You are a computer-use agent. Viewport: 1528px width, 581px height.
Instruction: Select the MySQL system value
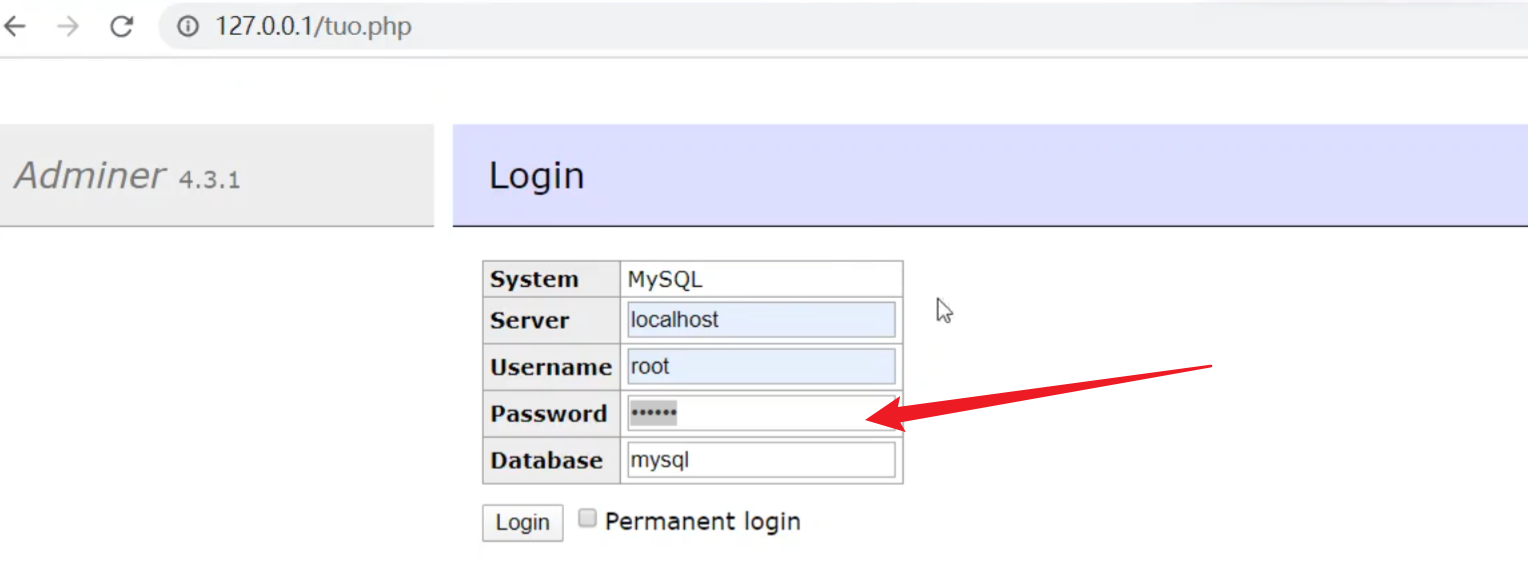[x=665, y=280]
